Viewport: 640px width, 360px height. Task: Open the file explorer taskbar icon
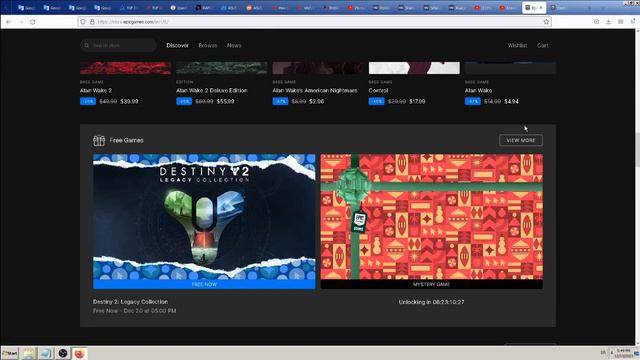[29, 353]
